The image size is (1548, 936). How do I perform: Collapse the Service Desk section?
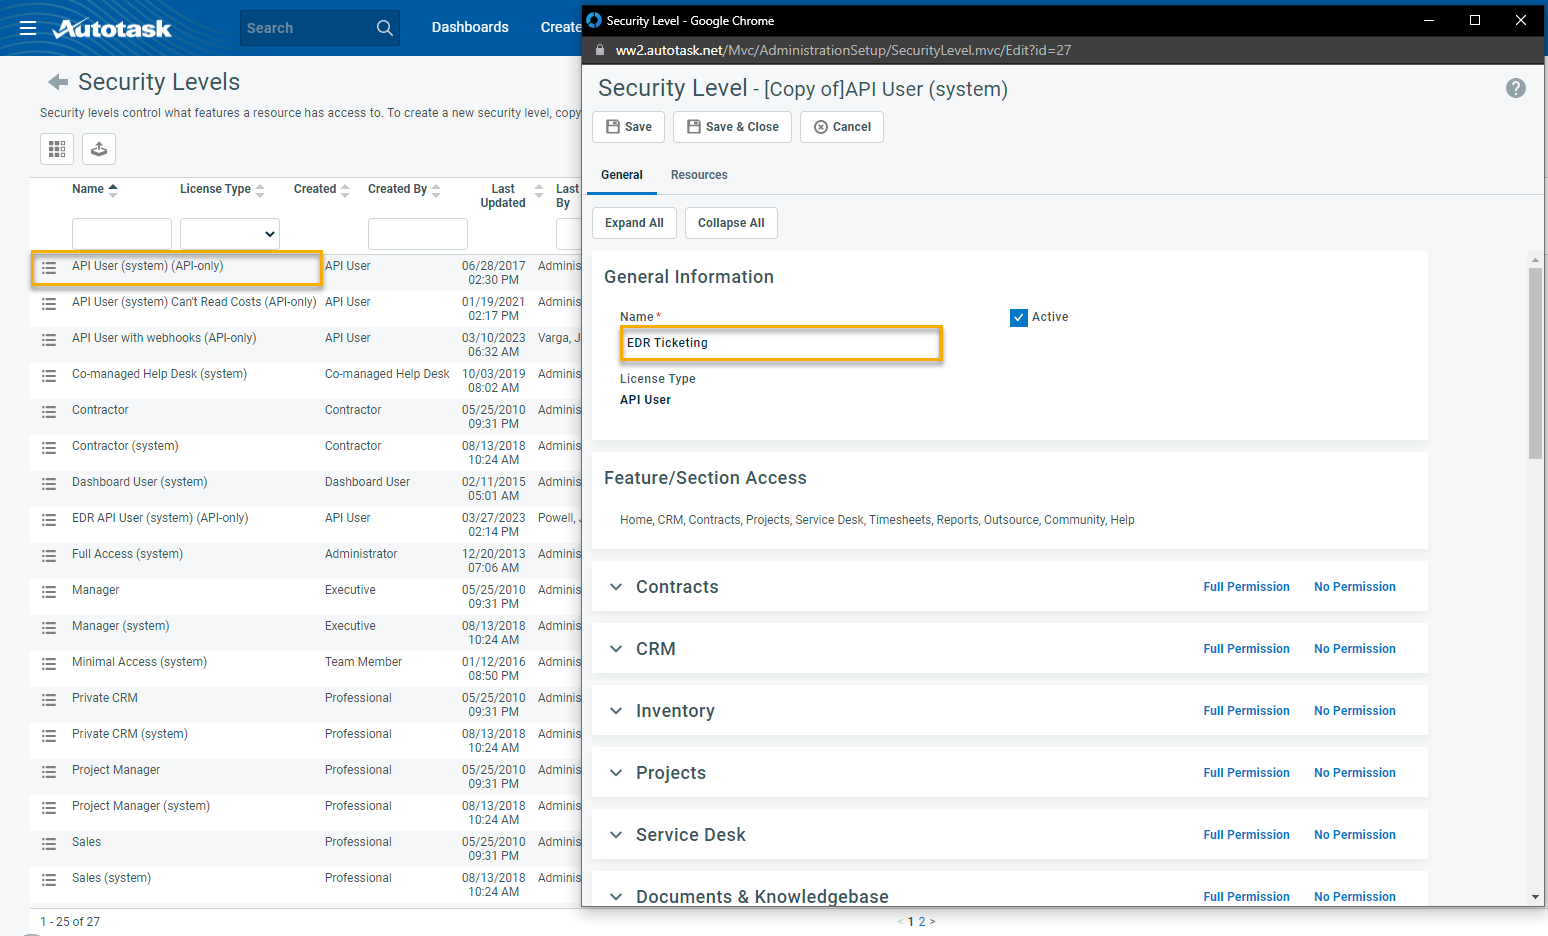(x=616, y=835)
